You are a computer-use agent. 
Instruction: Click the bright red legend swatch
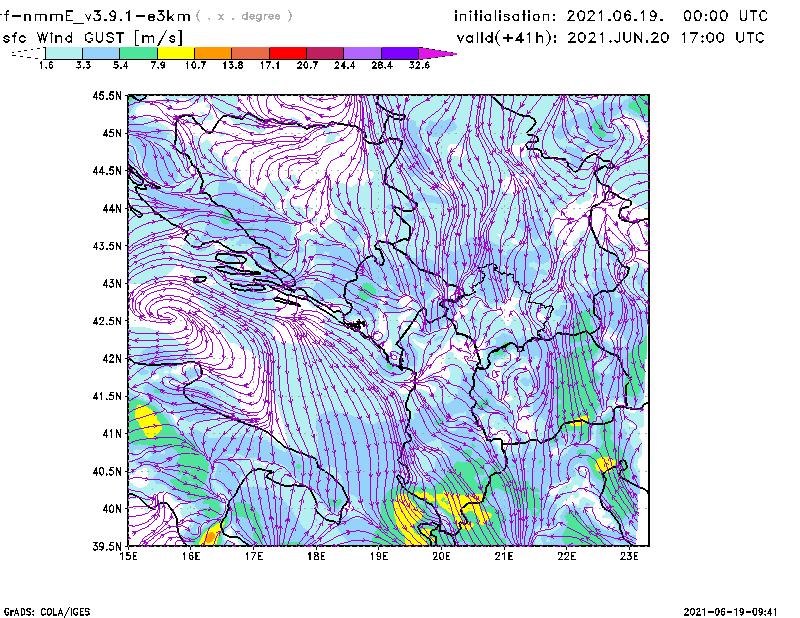288,53
